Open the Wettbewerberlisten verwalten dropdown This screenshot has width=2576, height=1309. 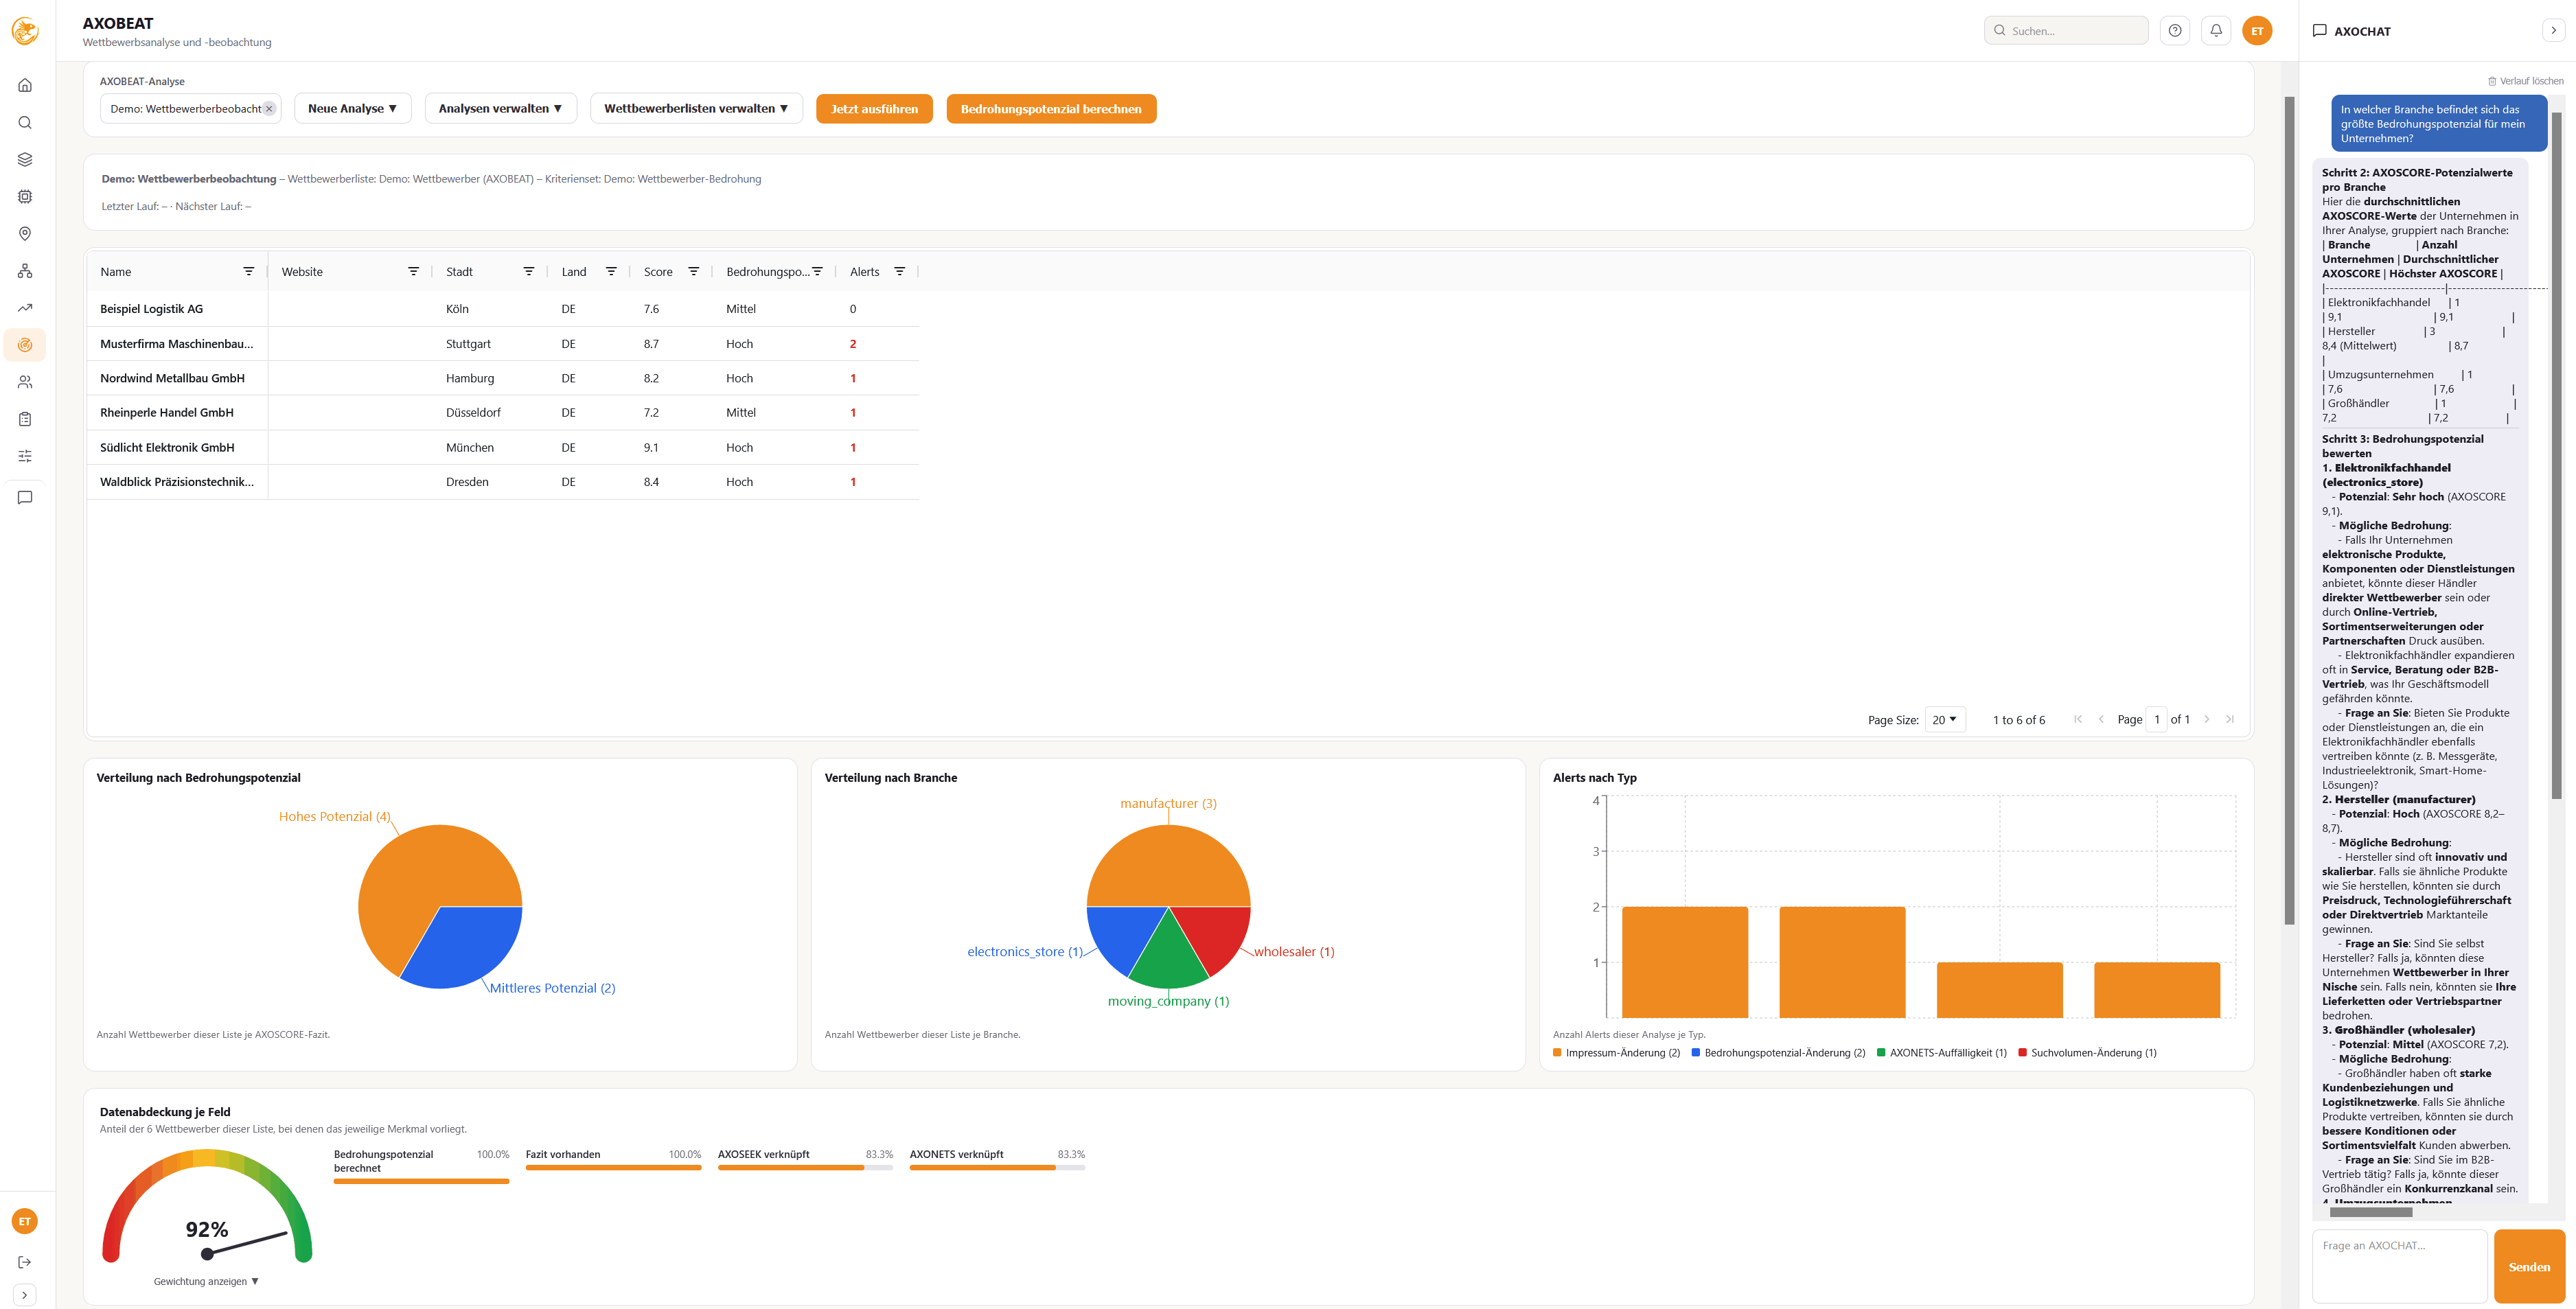tap(696, 109)
